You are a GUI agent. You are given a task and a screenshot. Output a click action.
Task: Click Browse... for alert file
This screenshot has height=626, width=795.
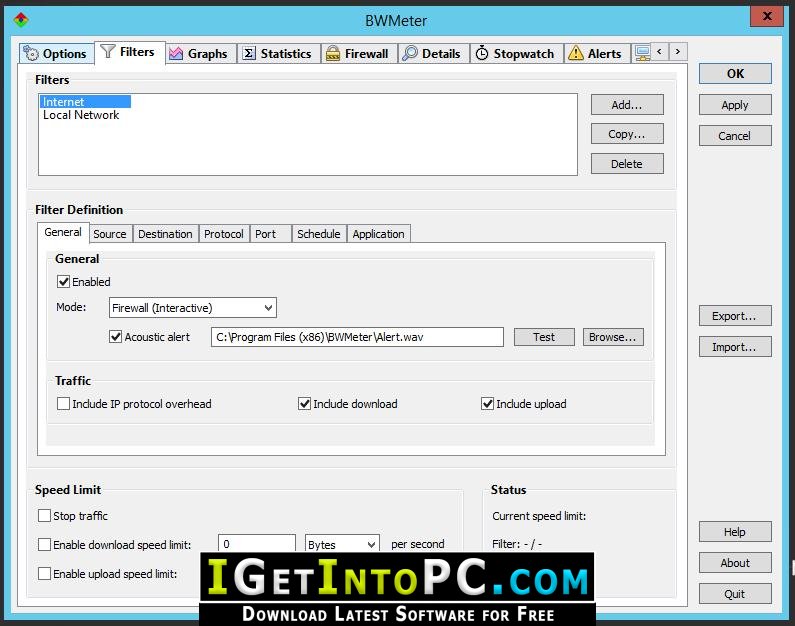pyautogui.click(x=613, y=337)
